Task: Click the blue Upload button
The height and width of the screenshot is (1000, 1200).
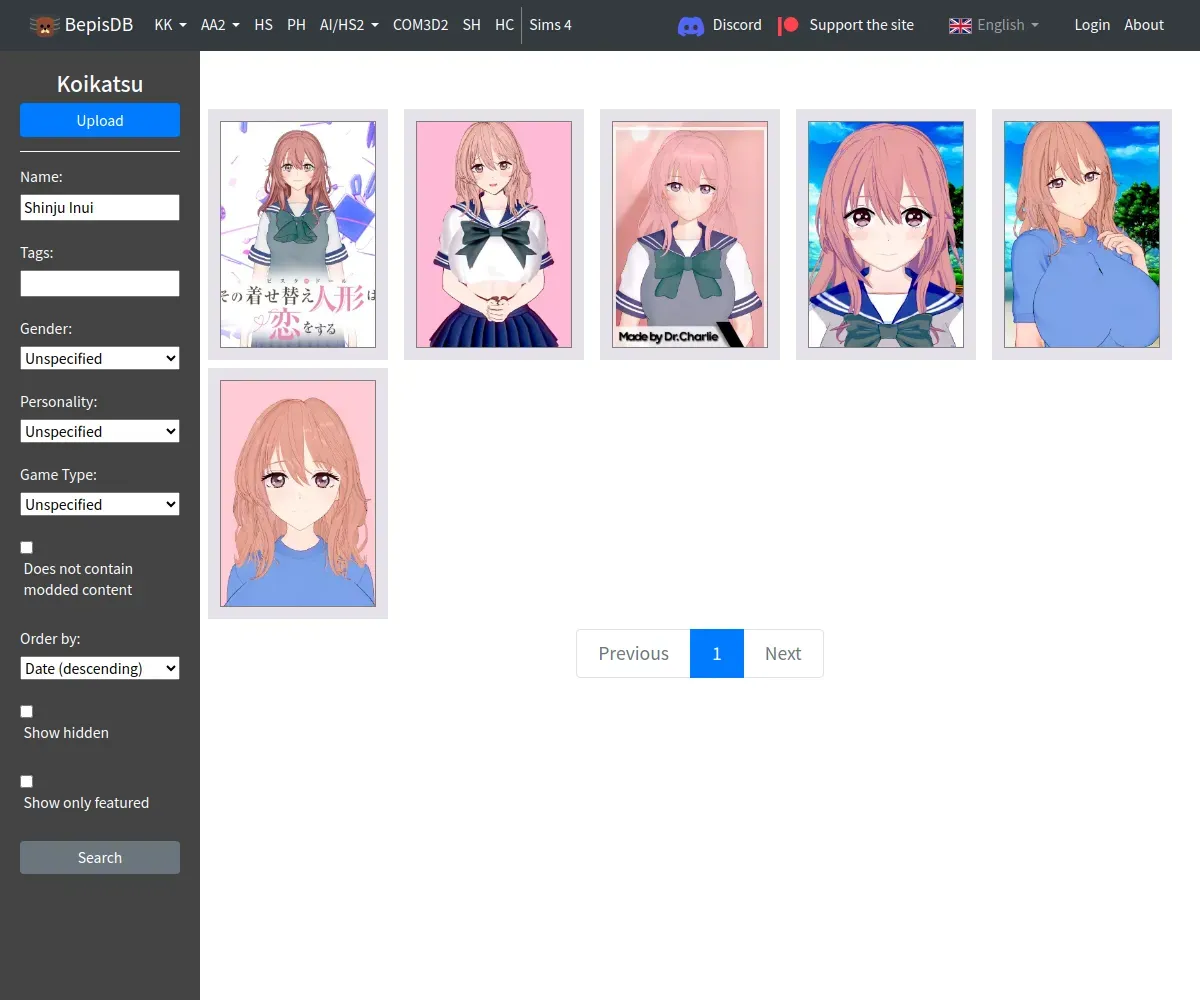Action: click(100, 120)
